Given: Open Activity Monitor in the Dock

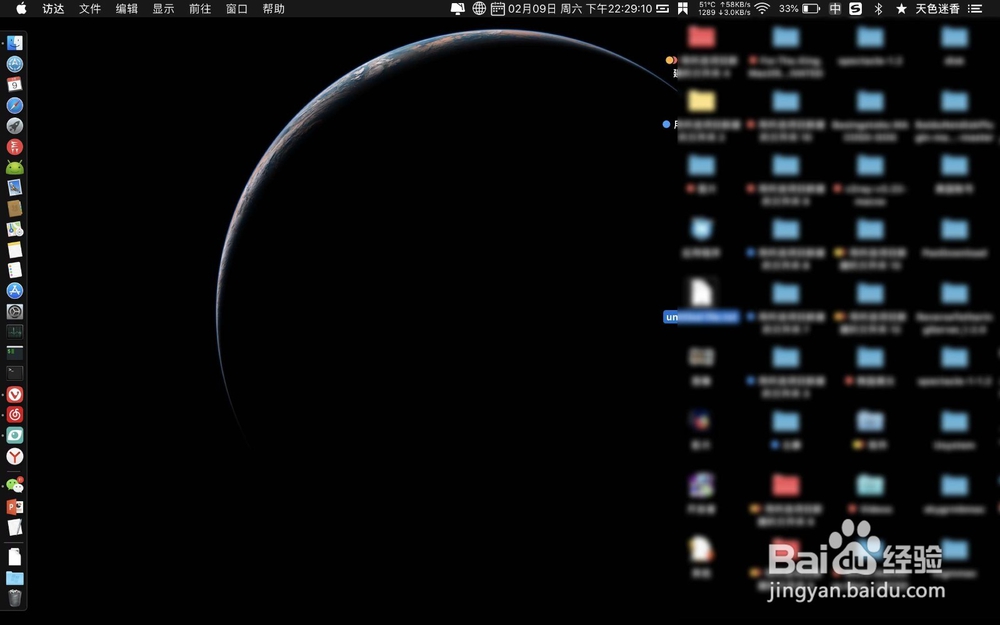Looking at the screenshot, I should pos(15,332).
